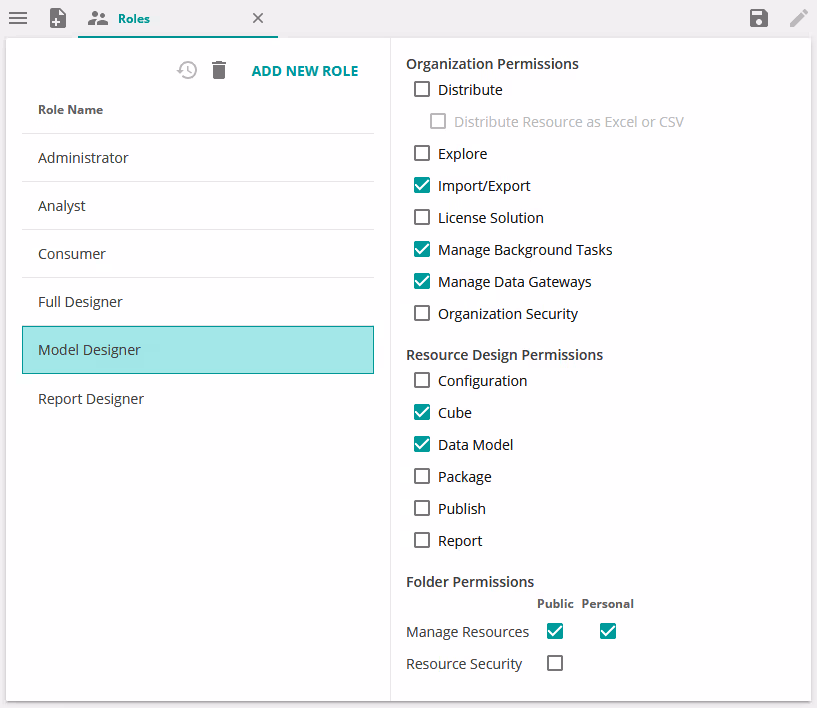
Task: Open the hamburger main menu
Action: click(x=18, y=18)
